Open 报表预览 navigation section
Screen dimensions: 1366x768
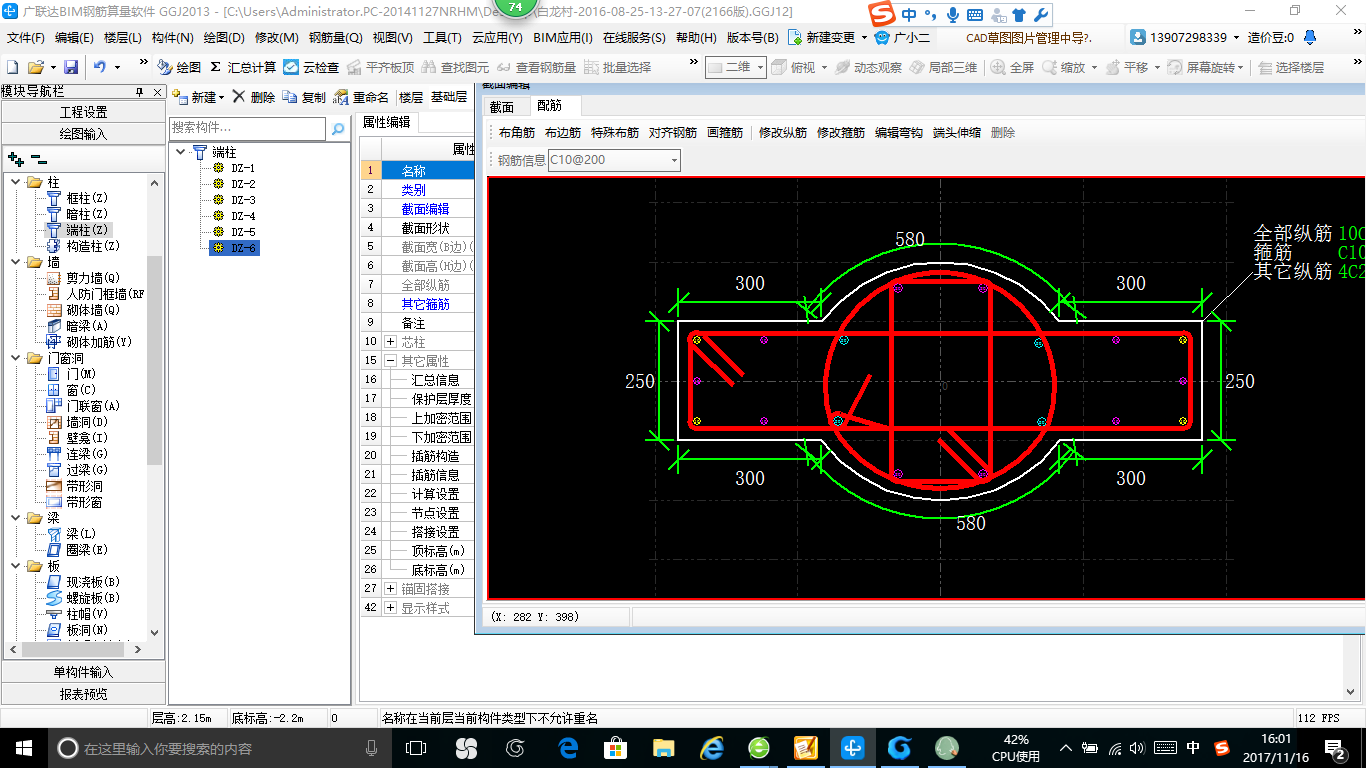coord(83,694)
